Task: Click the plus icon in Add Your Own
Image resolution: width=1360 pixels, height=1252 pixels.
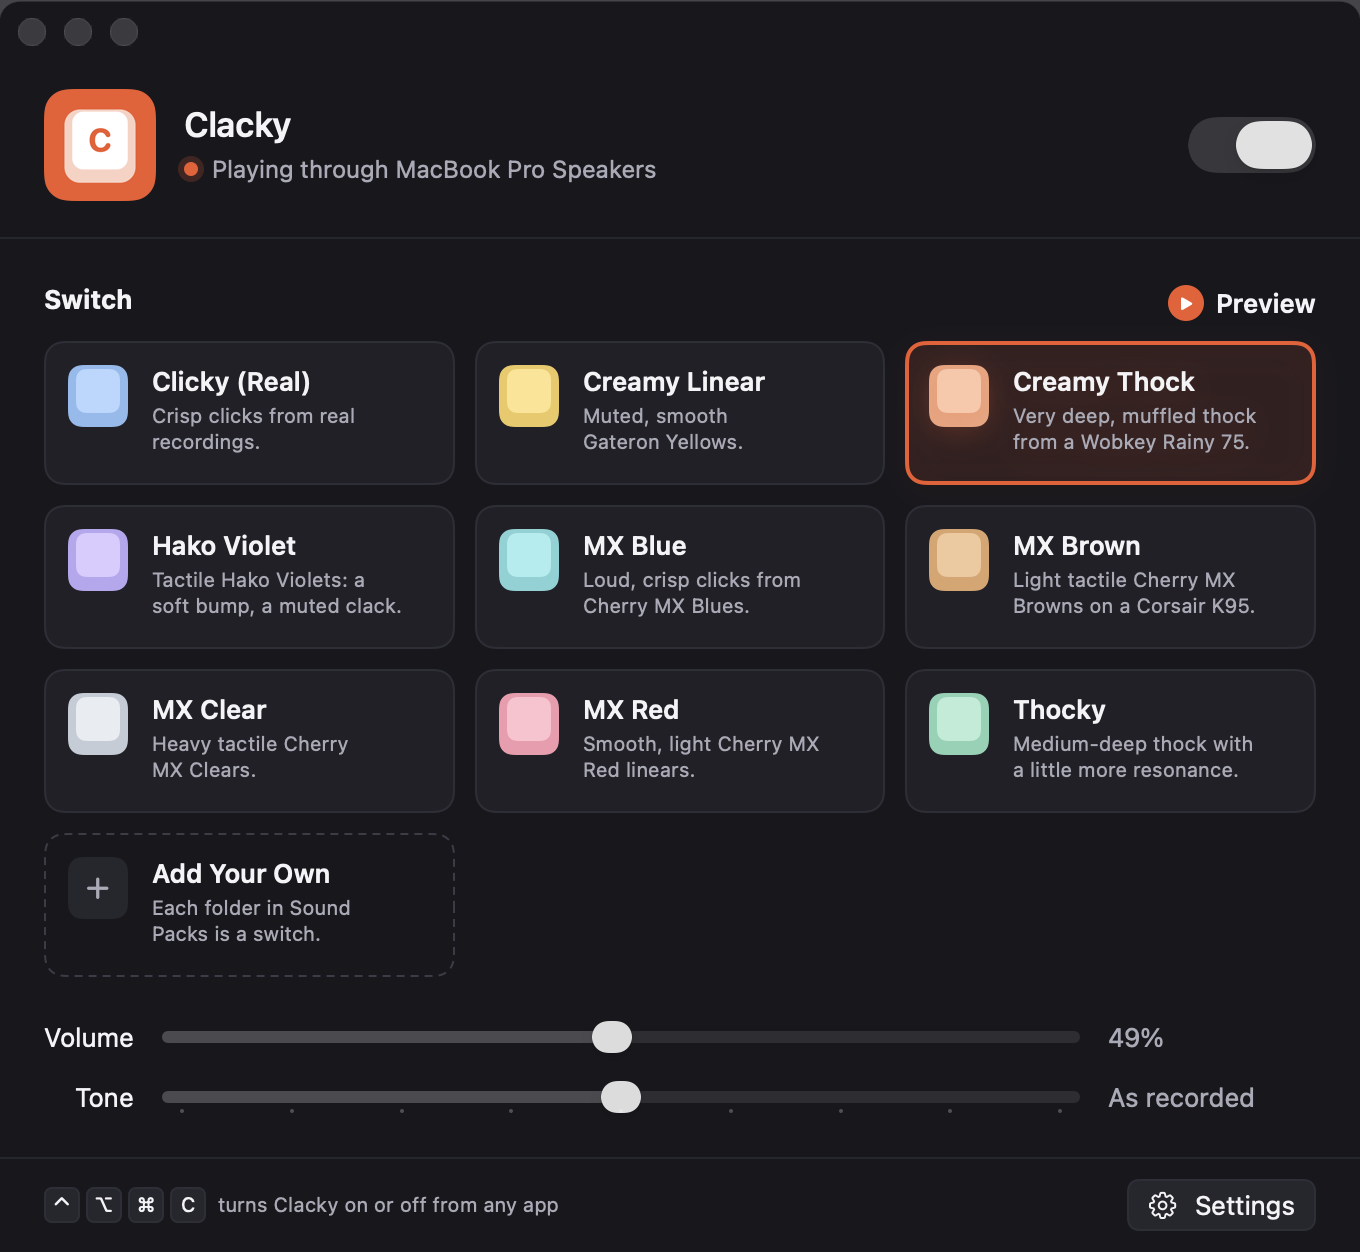Action: click(x=98, y=888)
